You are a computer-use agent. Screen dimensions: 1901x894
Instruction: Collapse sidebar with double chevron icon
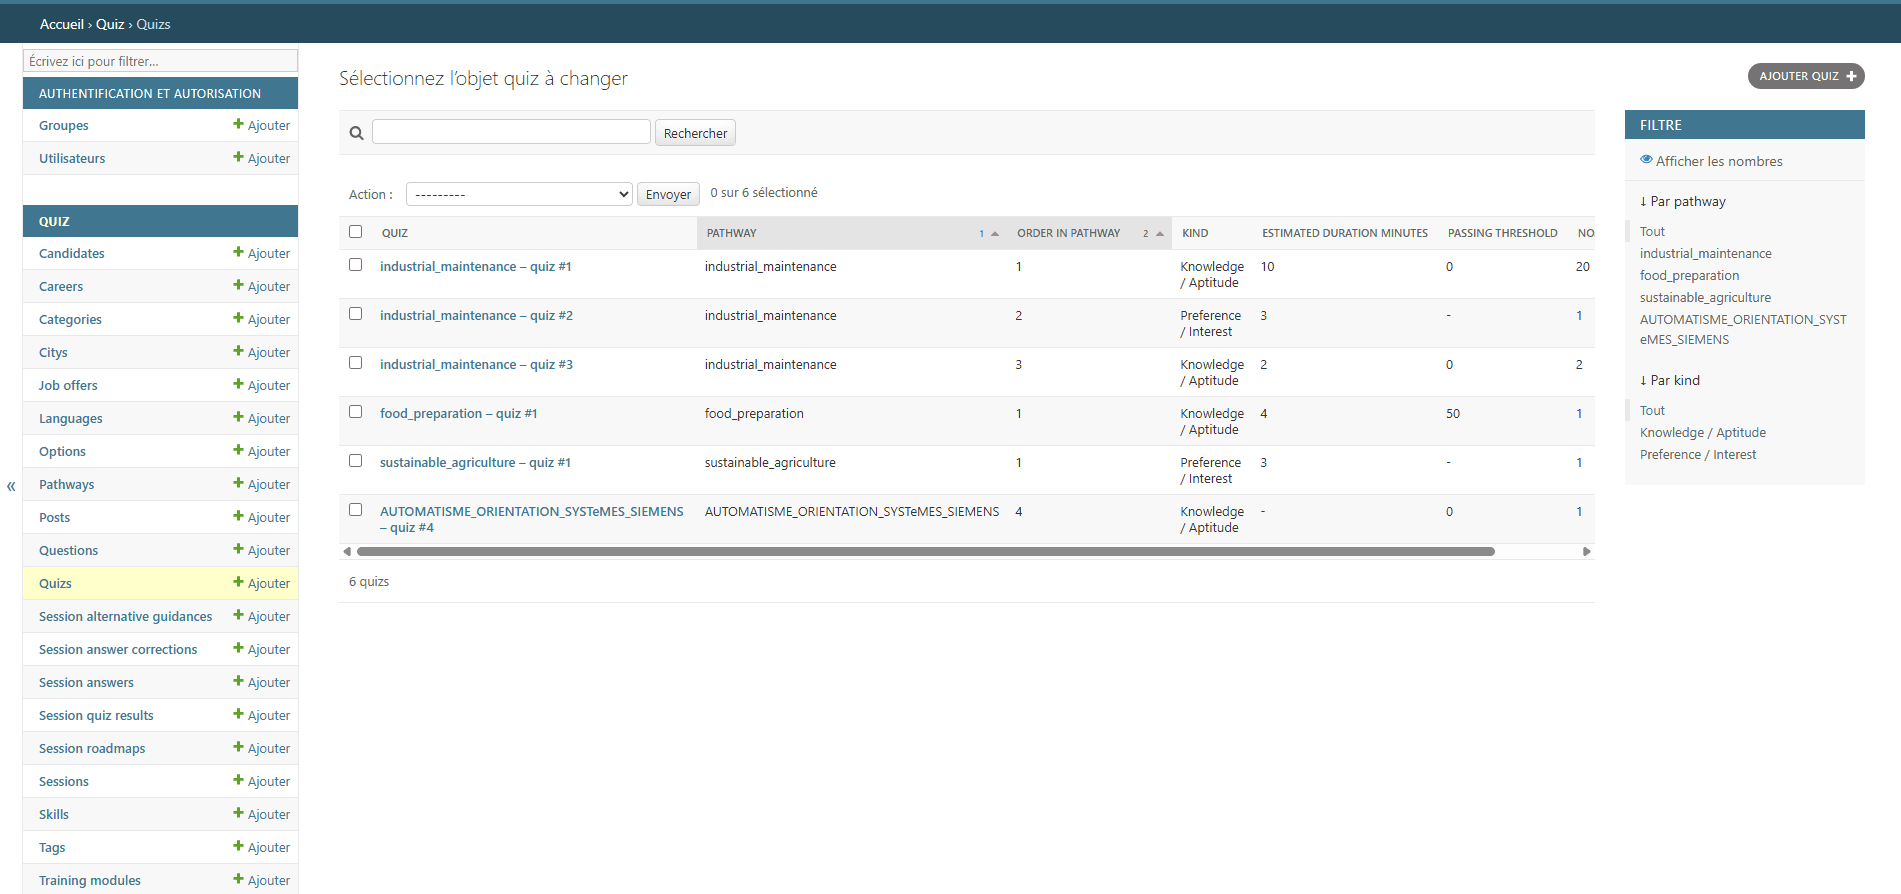[x=11, y=486]
